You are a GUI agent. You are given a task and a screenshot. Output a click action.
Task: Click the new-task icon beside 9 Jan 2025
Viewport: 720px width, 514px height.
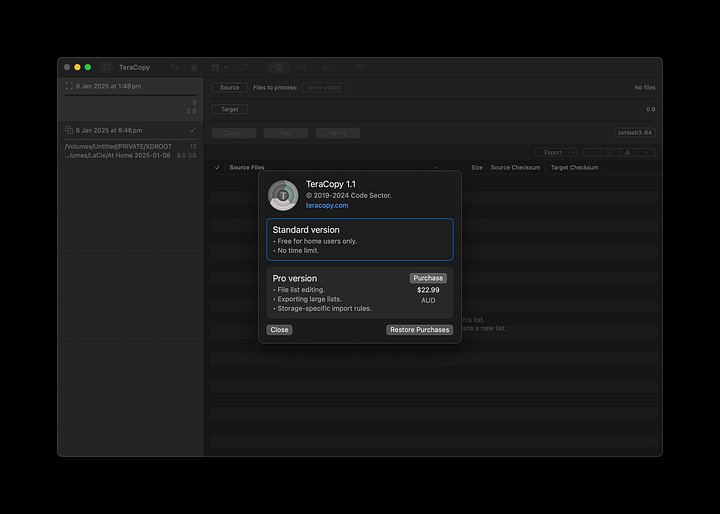coord(69,86)
